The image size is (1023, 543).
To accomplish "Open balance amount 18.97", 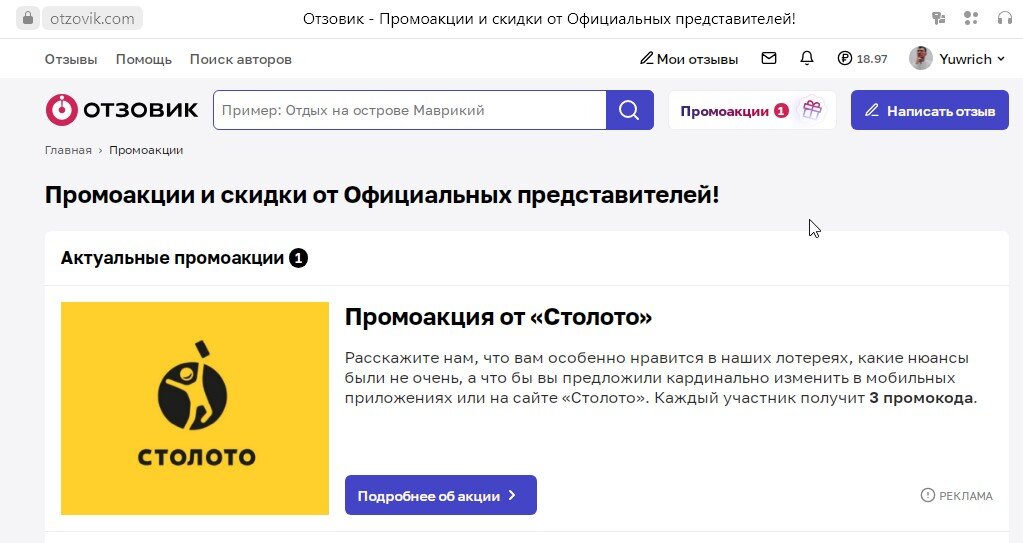I will pos(872,59).
